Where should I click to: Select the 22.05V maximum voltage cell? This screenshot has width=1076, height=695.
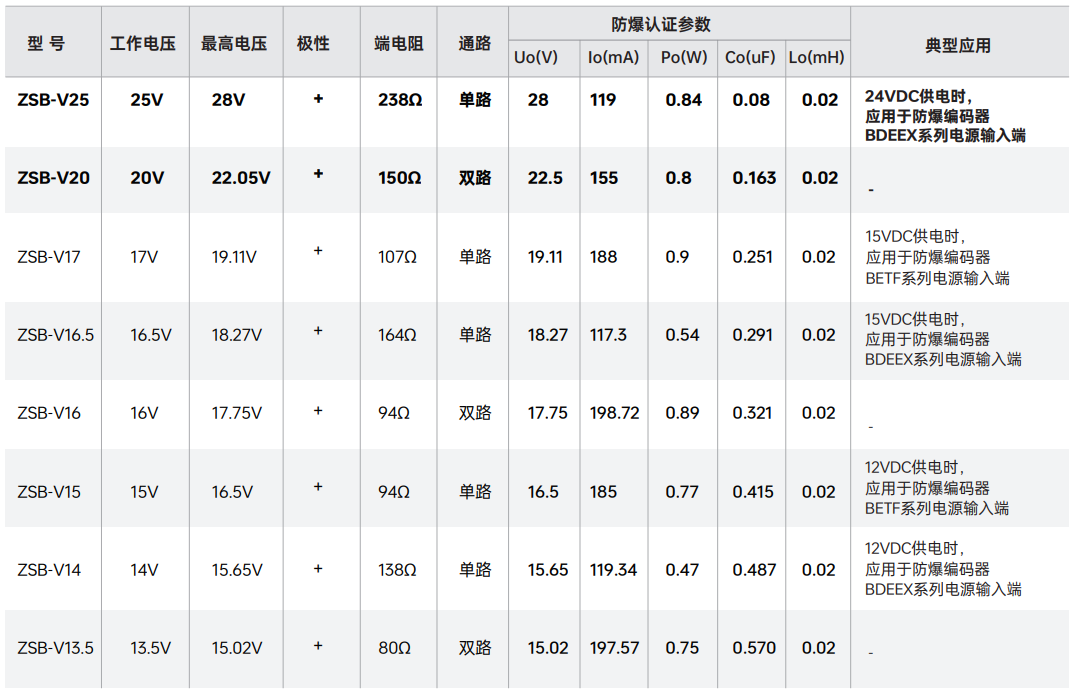240,178
